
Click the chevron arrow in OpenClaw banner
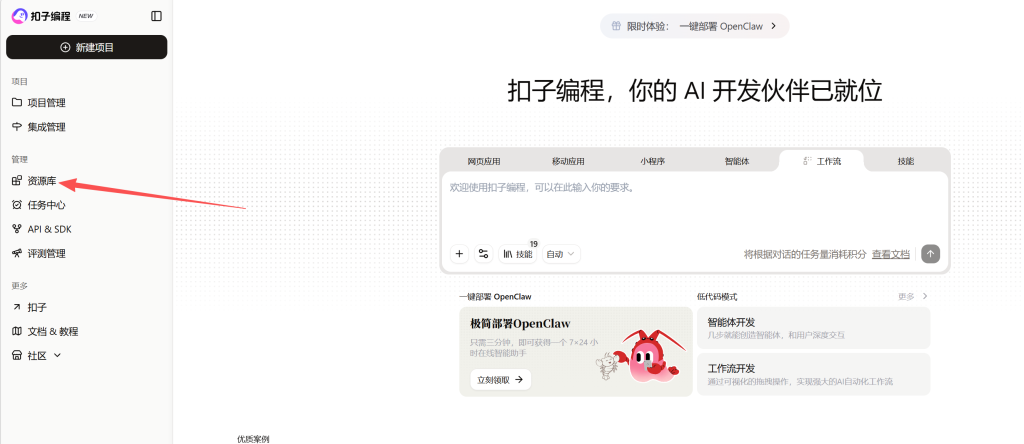pyautogui.click(x=774, y=26)
